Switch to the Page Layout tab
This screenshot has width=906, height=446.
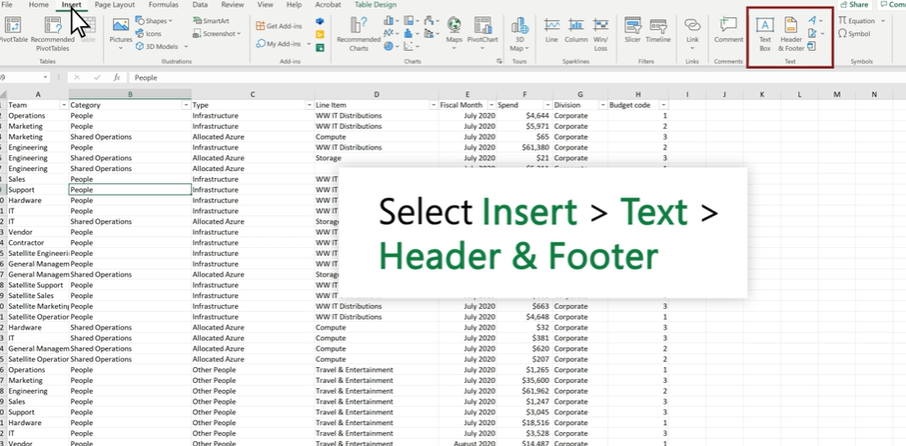[x=114, y=5]
